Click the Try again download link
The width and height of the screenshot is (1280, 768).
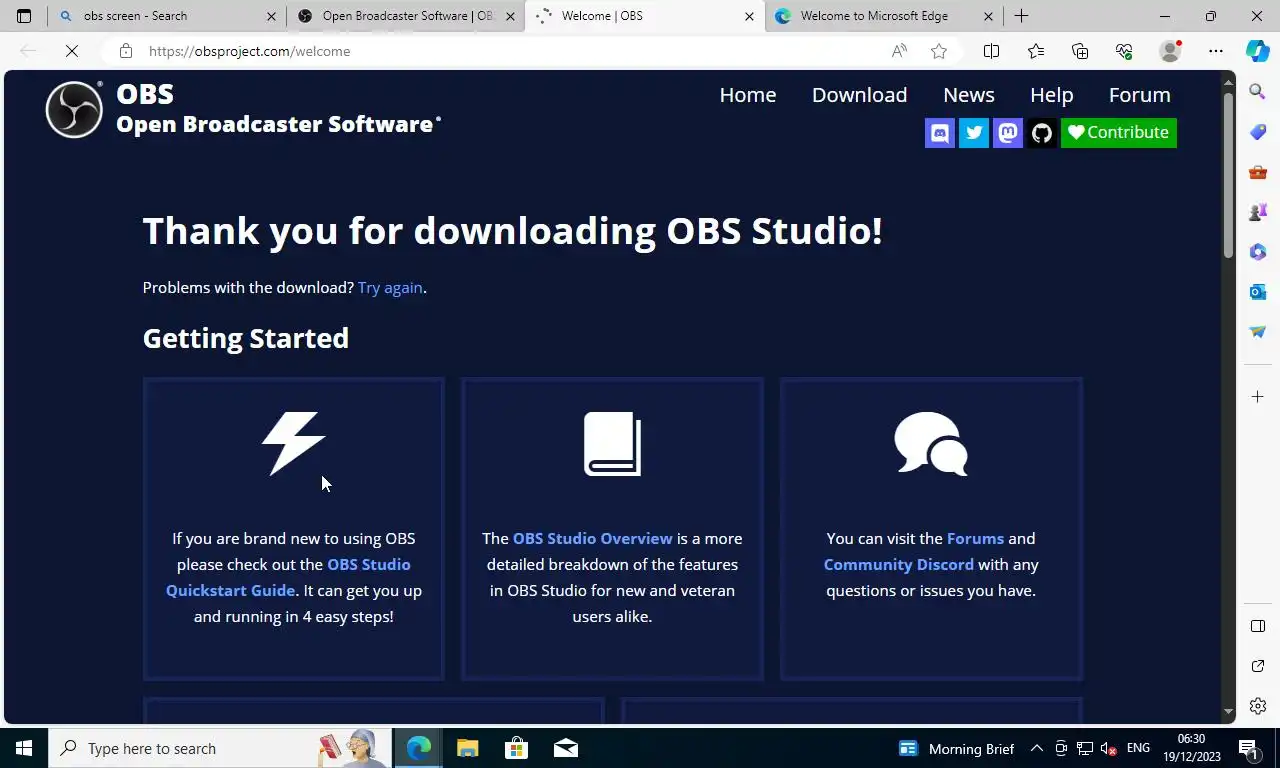(390, 288)
